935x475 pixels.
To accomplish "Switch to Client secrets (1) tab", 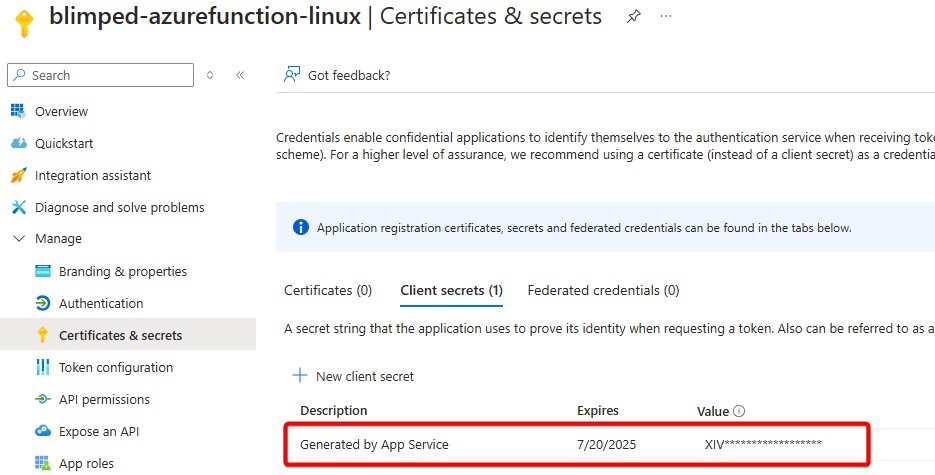I will 451,290.
